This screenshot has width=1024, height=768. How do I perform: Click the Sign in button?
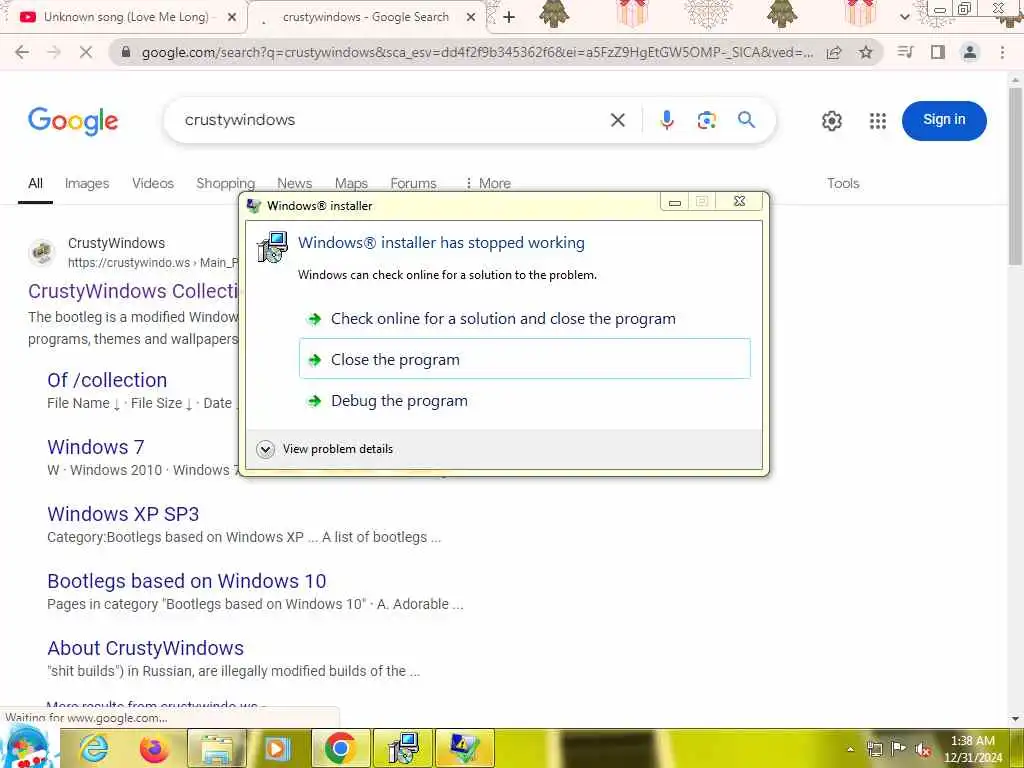[944, 120]
